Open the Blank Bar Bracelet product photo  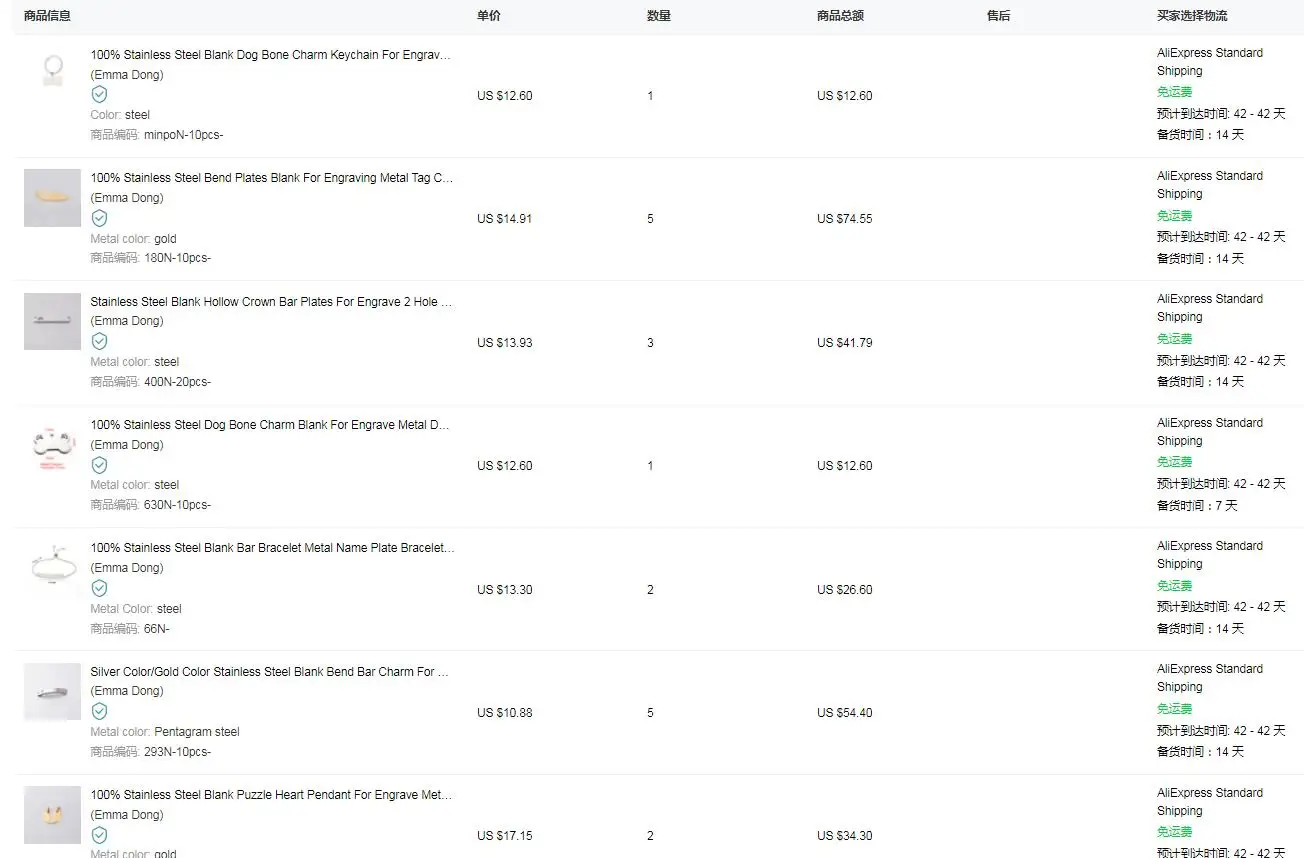pos(52,567)
